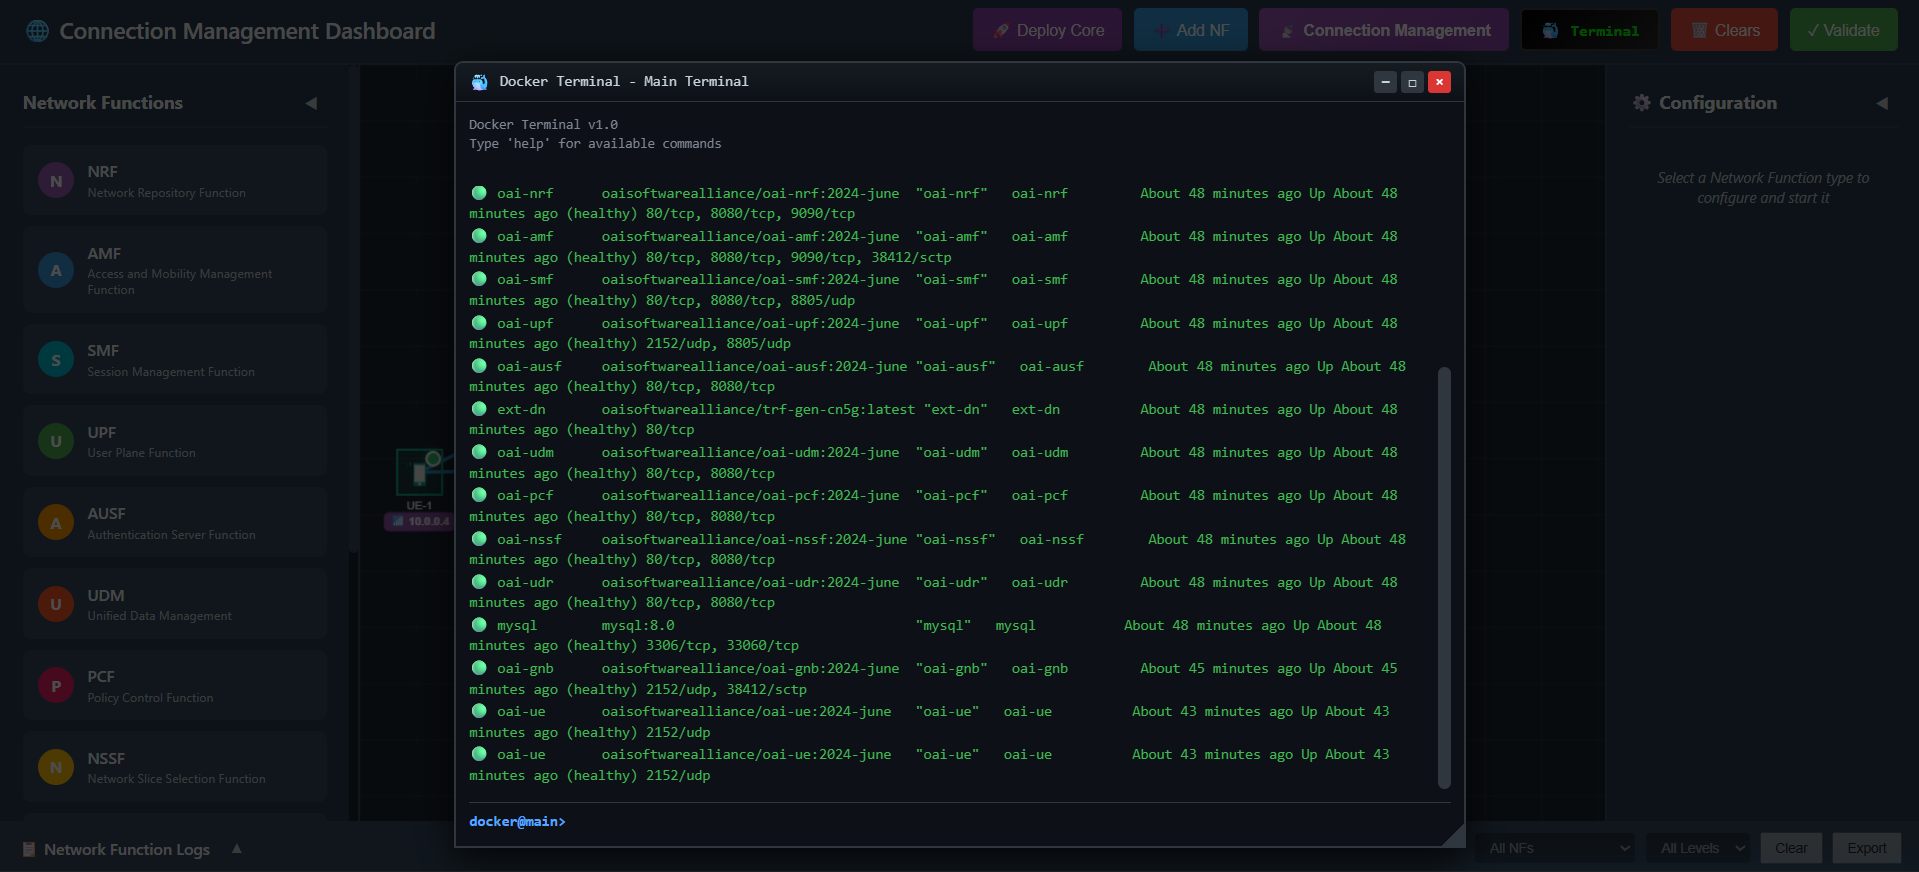Click green status dot for mysql container
Screen dimensions: 1919x872
pyautogui.click(x=479, y=625)
